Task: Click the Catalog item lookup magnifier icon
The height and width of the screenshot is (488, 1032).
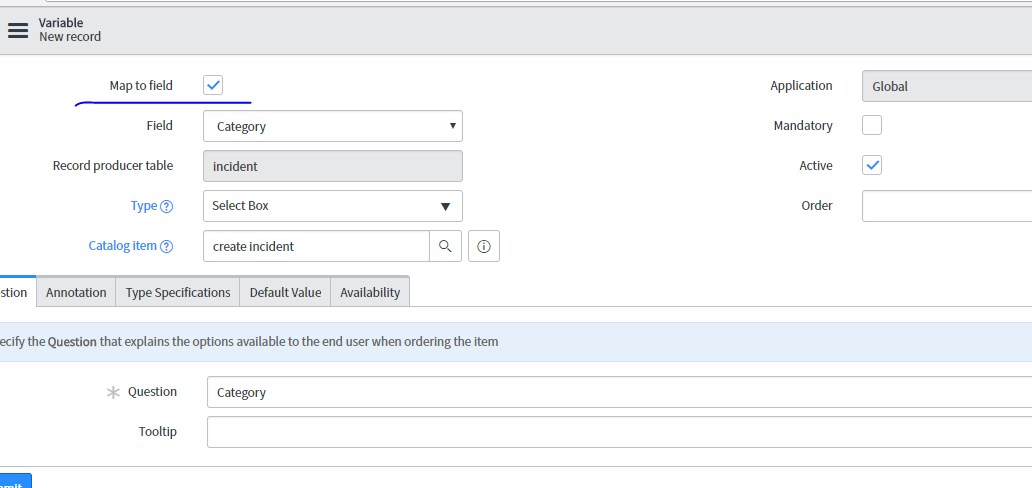Action: (446, 246)
